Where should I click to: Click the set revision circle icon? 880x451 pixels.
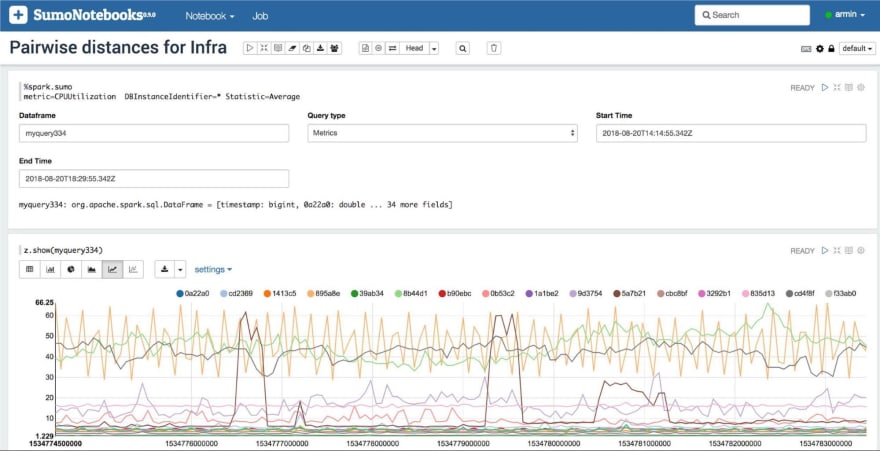point(379,48)
